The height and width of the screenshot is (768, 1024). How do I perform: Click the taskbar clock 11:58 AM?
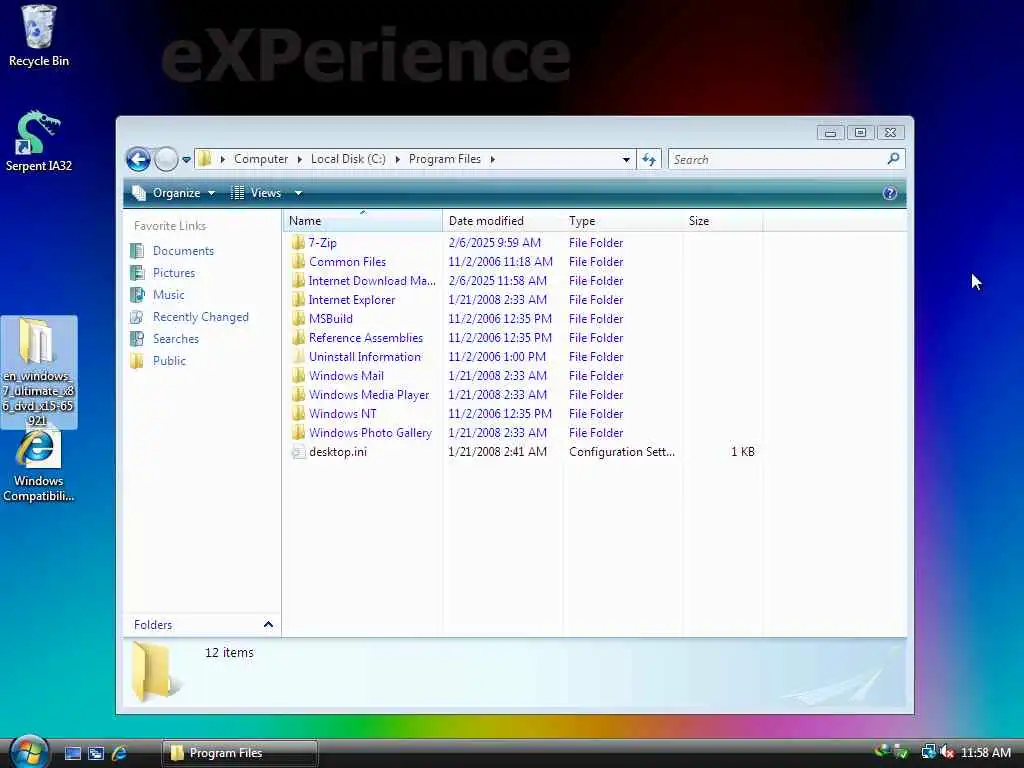point(985,753)
